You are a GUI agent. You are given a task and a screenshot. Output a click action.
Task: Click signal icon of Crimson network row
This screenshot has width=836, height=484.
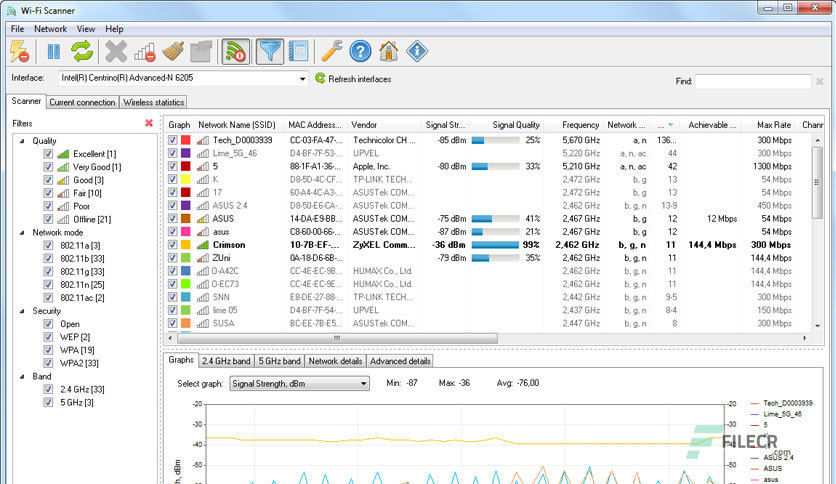tap(203, 245)
